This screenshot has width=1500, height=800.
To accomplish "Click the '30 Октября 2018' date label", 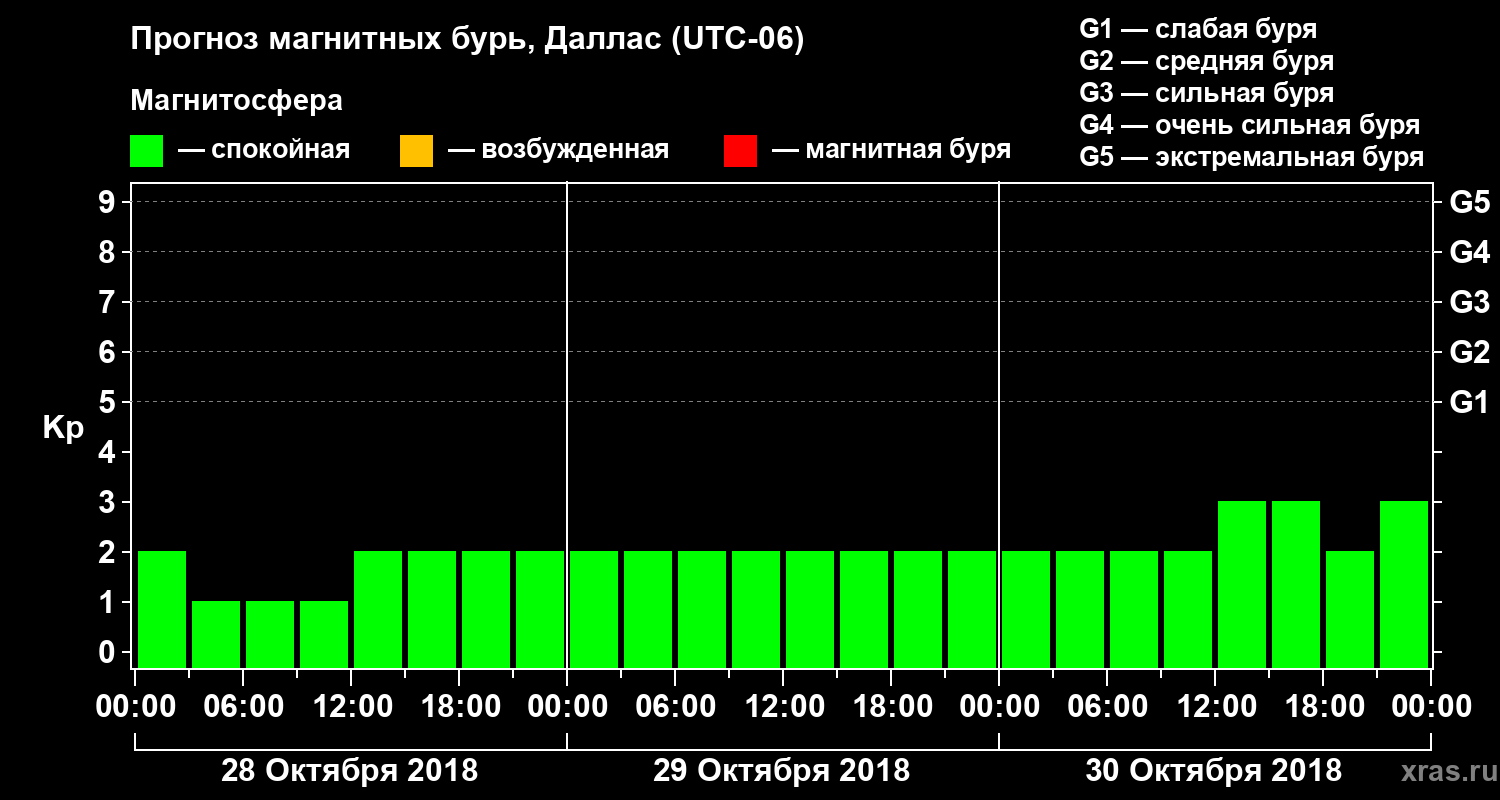I will click(1214, 771).
